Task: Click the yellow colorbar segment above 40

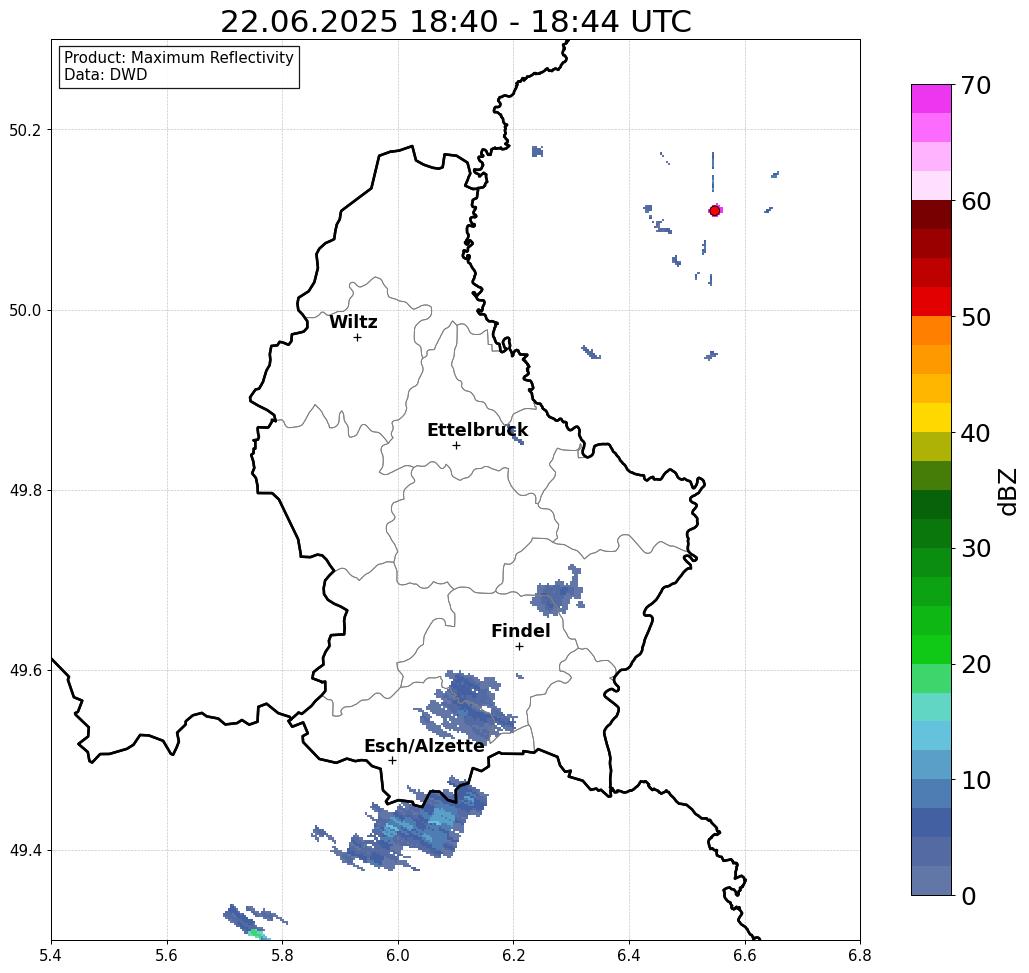Action: [x=931, y=417]
